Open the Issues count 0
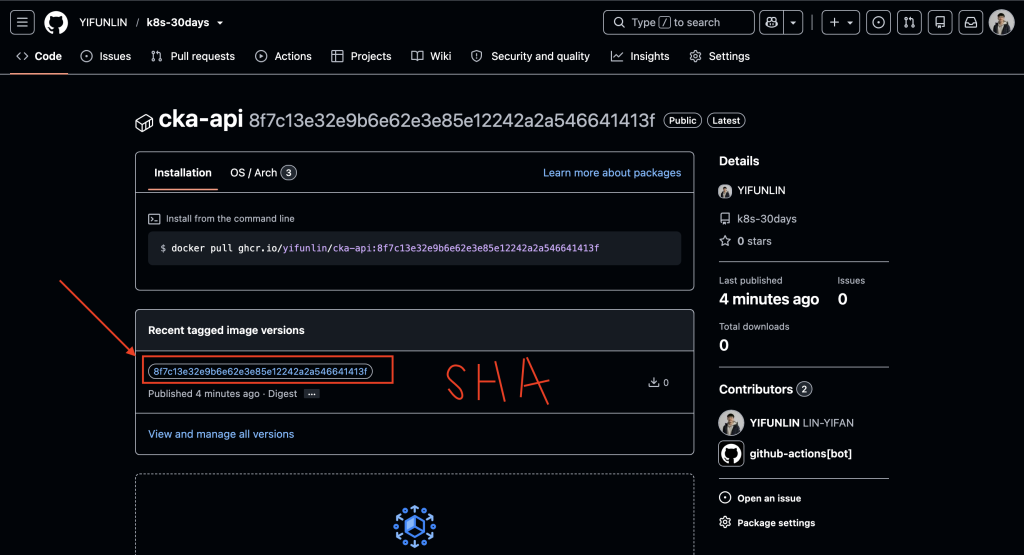 tap(842, 299)
